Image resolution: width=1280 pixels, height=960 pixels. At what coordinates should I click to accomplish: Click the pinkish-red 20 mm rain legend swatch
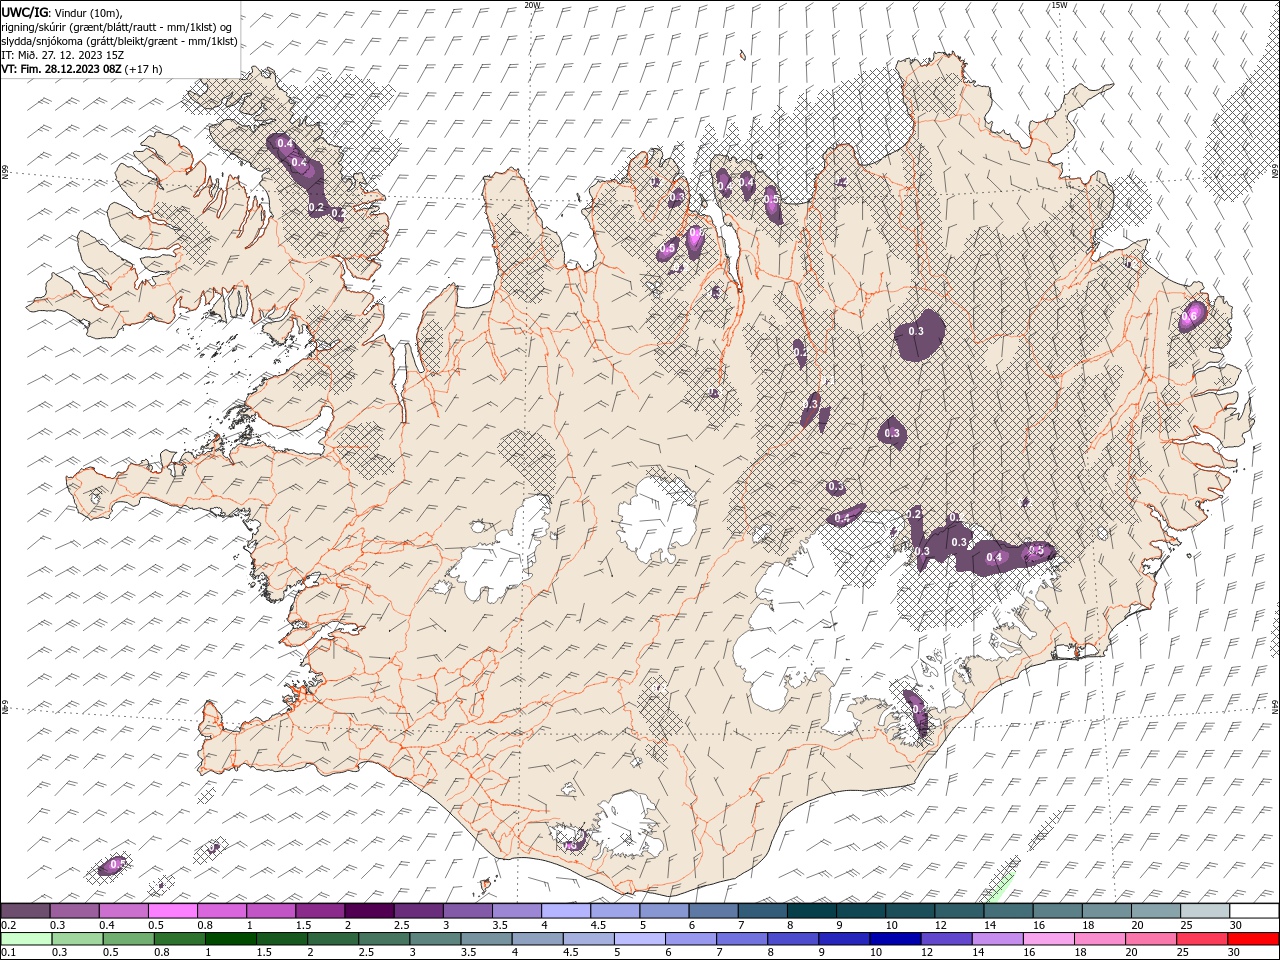1149,939
